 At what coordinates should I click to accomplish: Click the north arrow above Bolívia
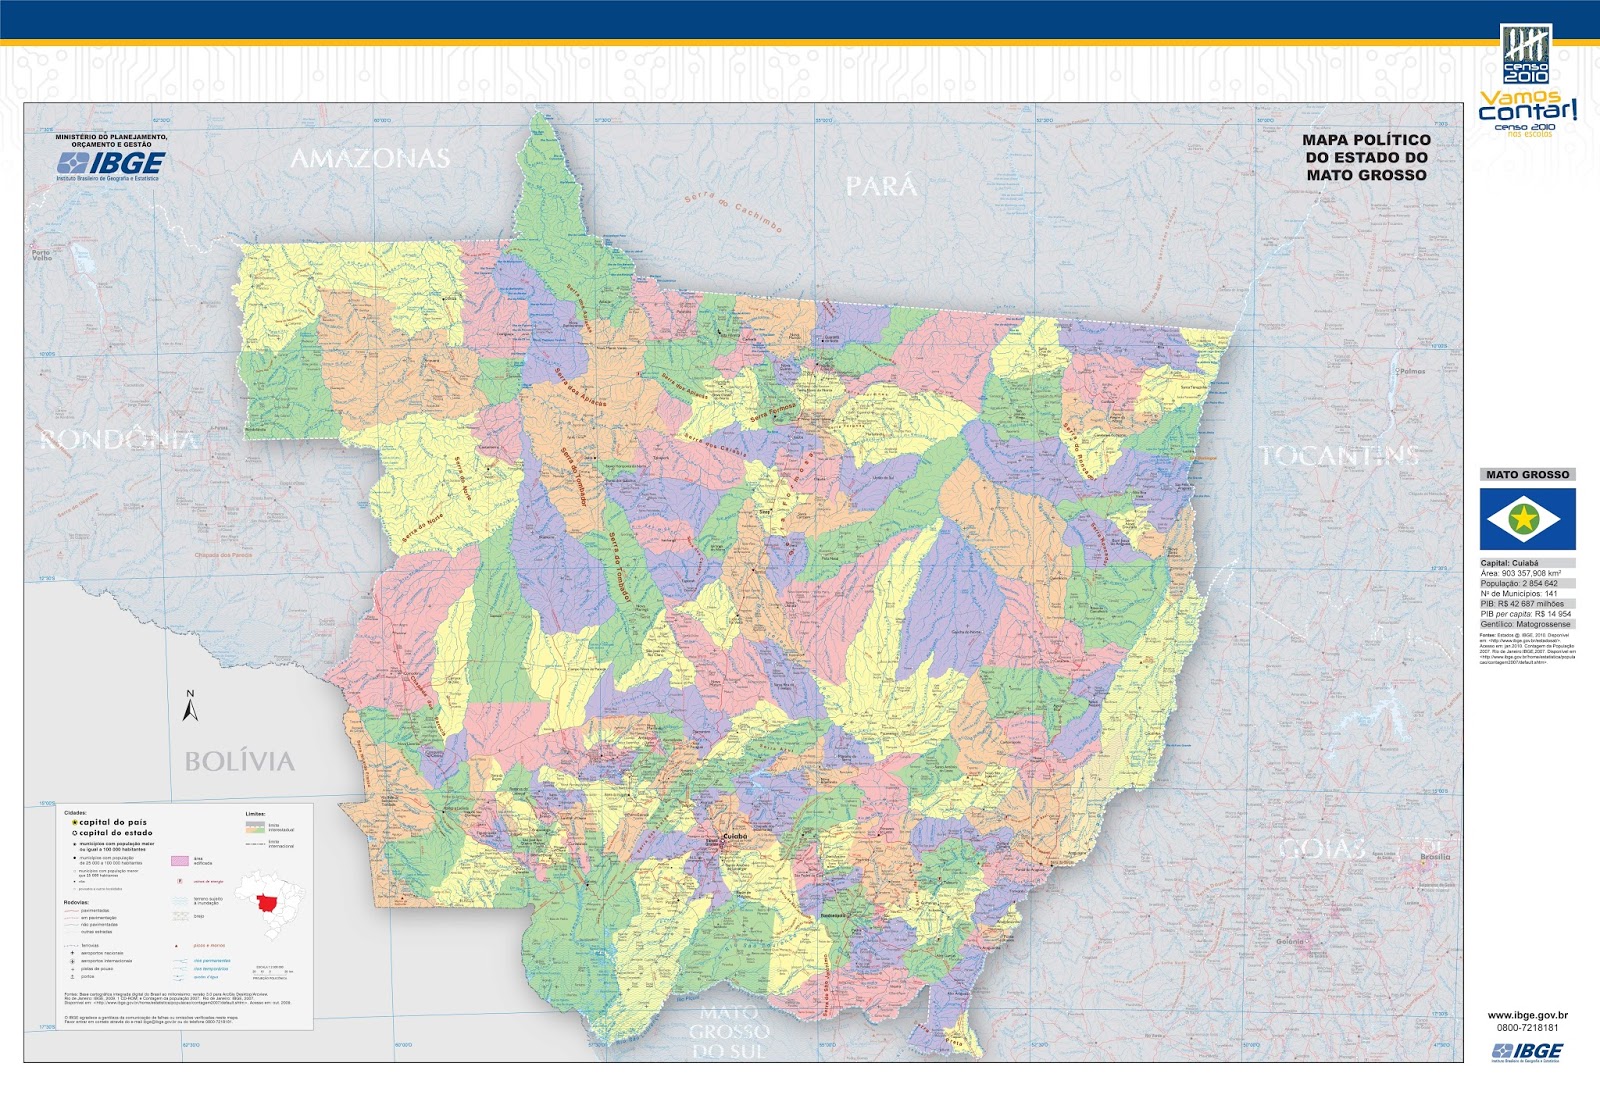coord(188,706)
